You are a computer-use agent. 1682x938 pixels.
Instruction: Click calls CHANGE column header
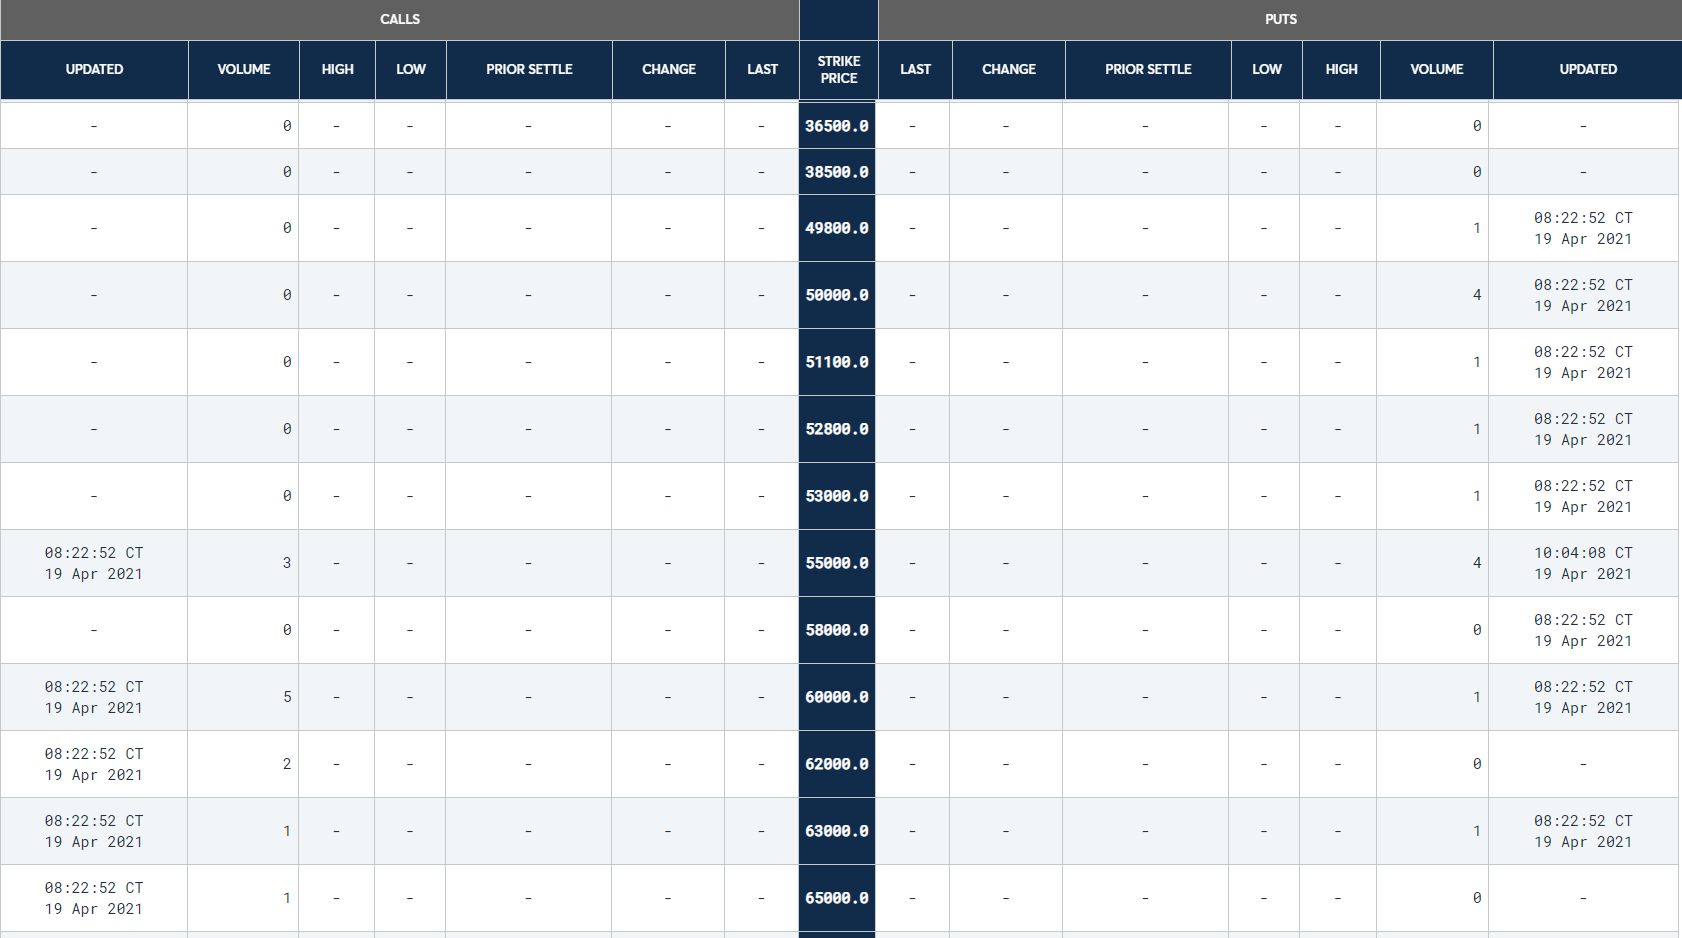(669, 69)
